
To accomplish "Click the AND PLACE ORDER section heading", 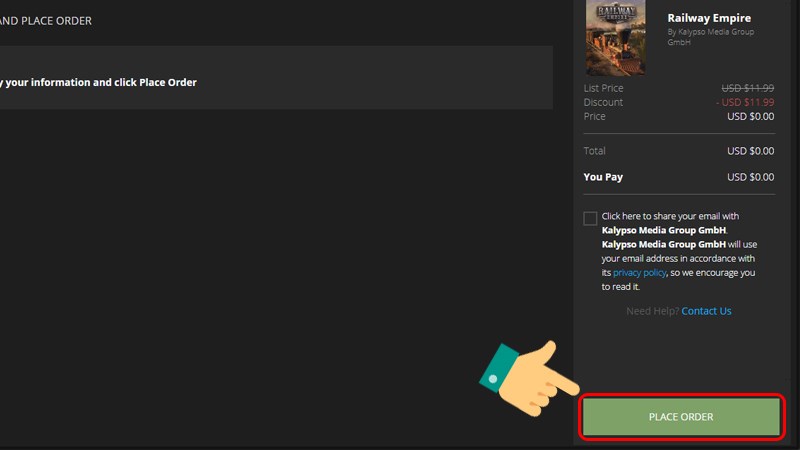I will pyautogui.click(x=46, y=21).
